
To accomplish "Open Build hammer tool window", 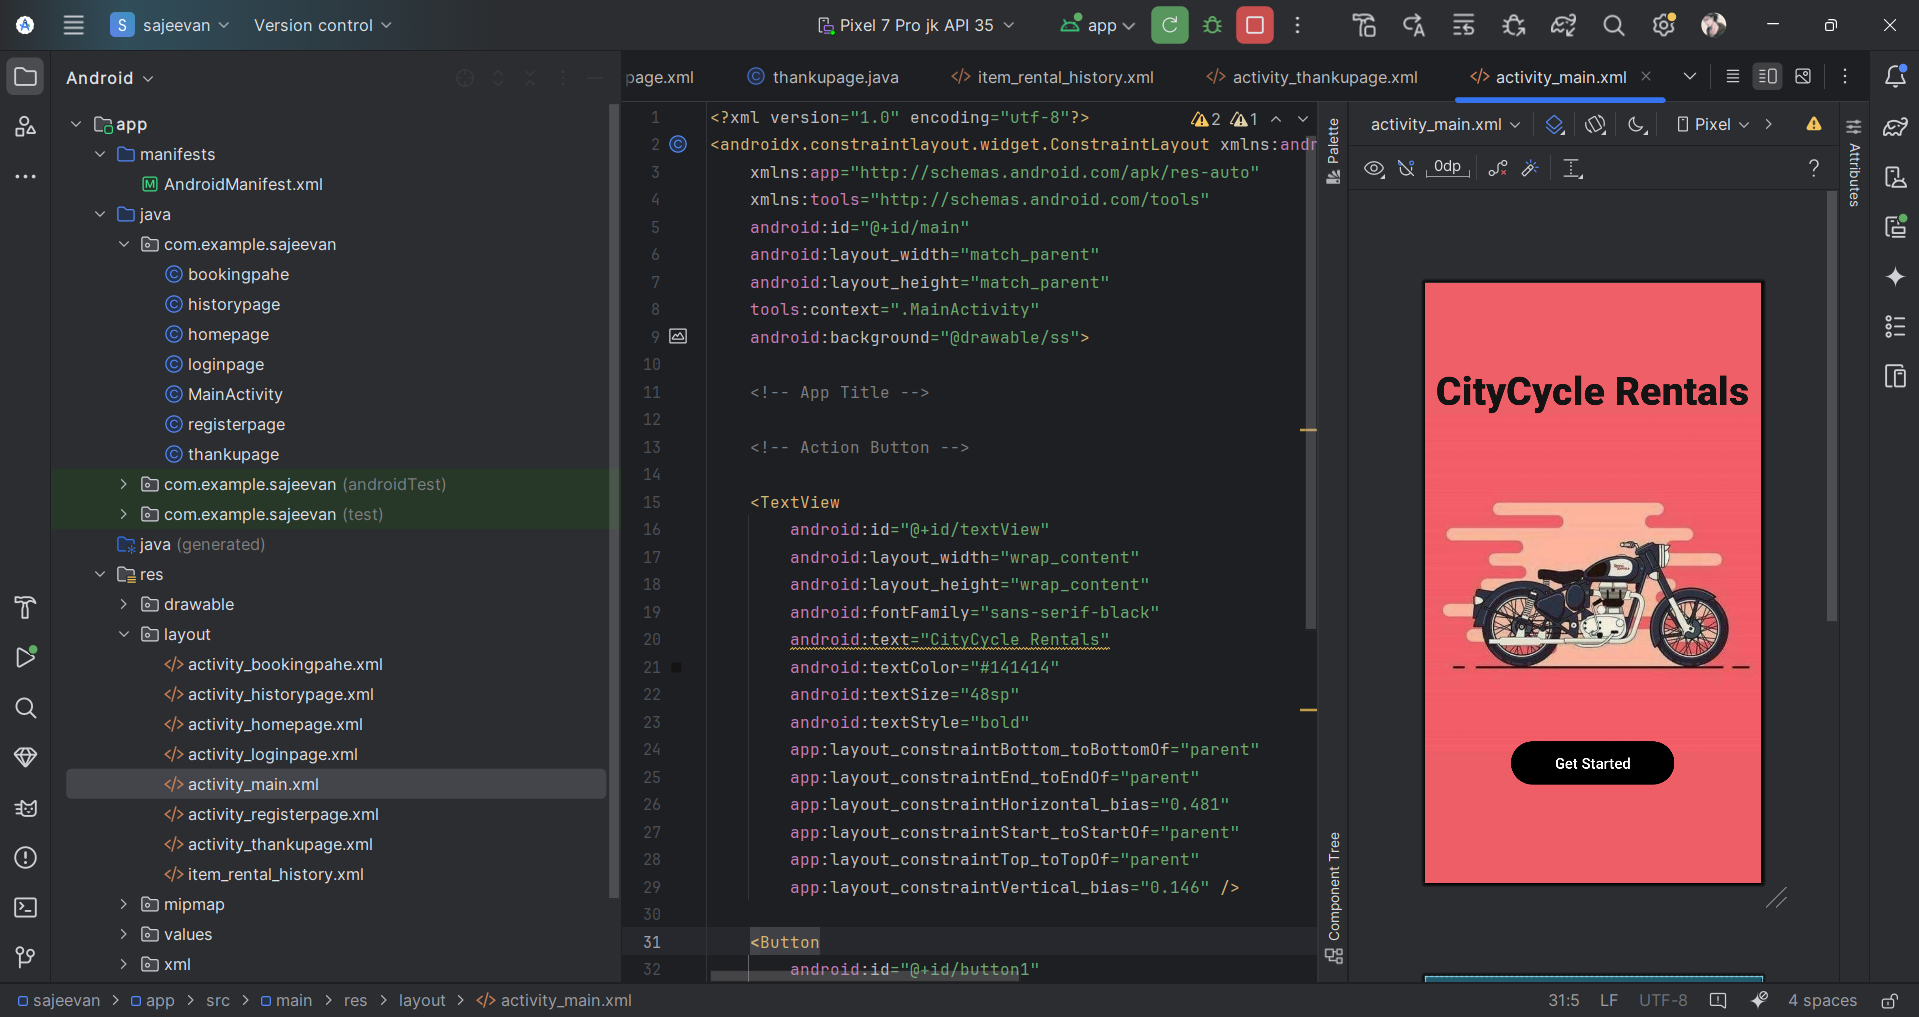I will pyautogui.click(x=26, y=607).
